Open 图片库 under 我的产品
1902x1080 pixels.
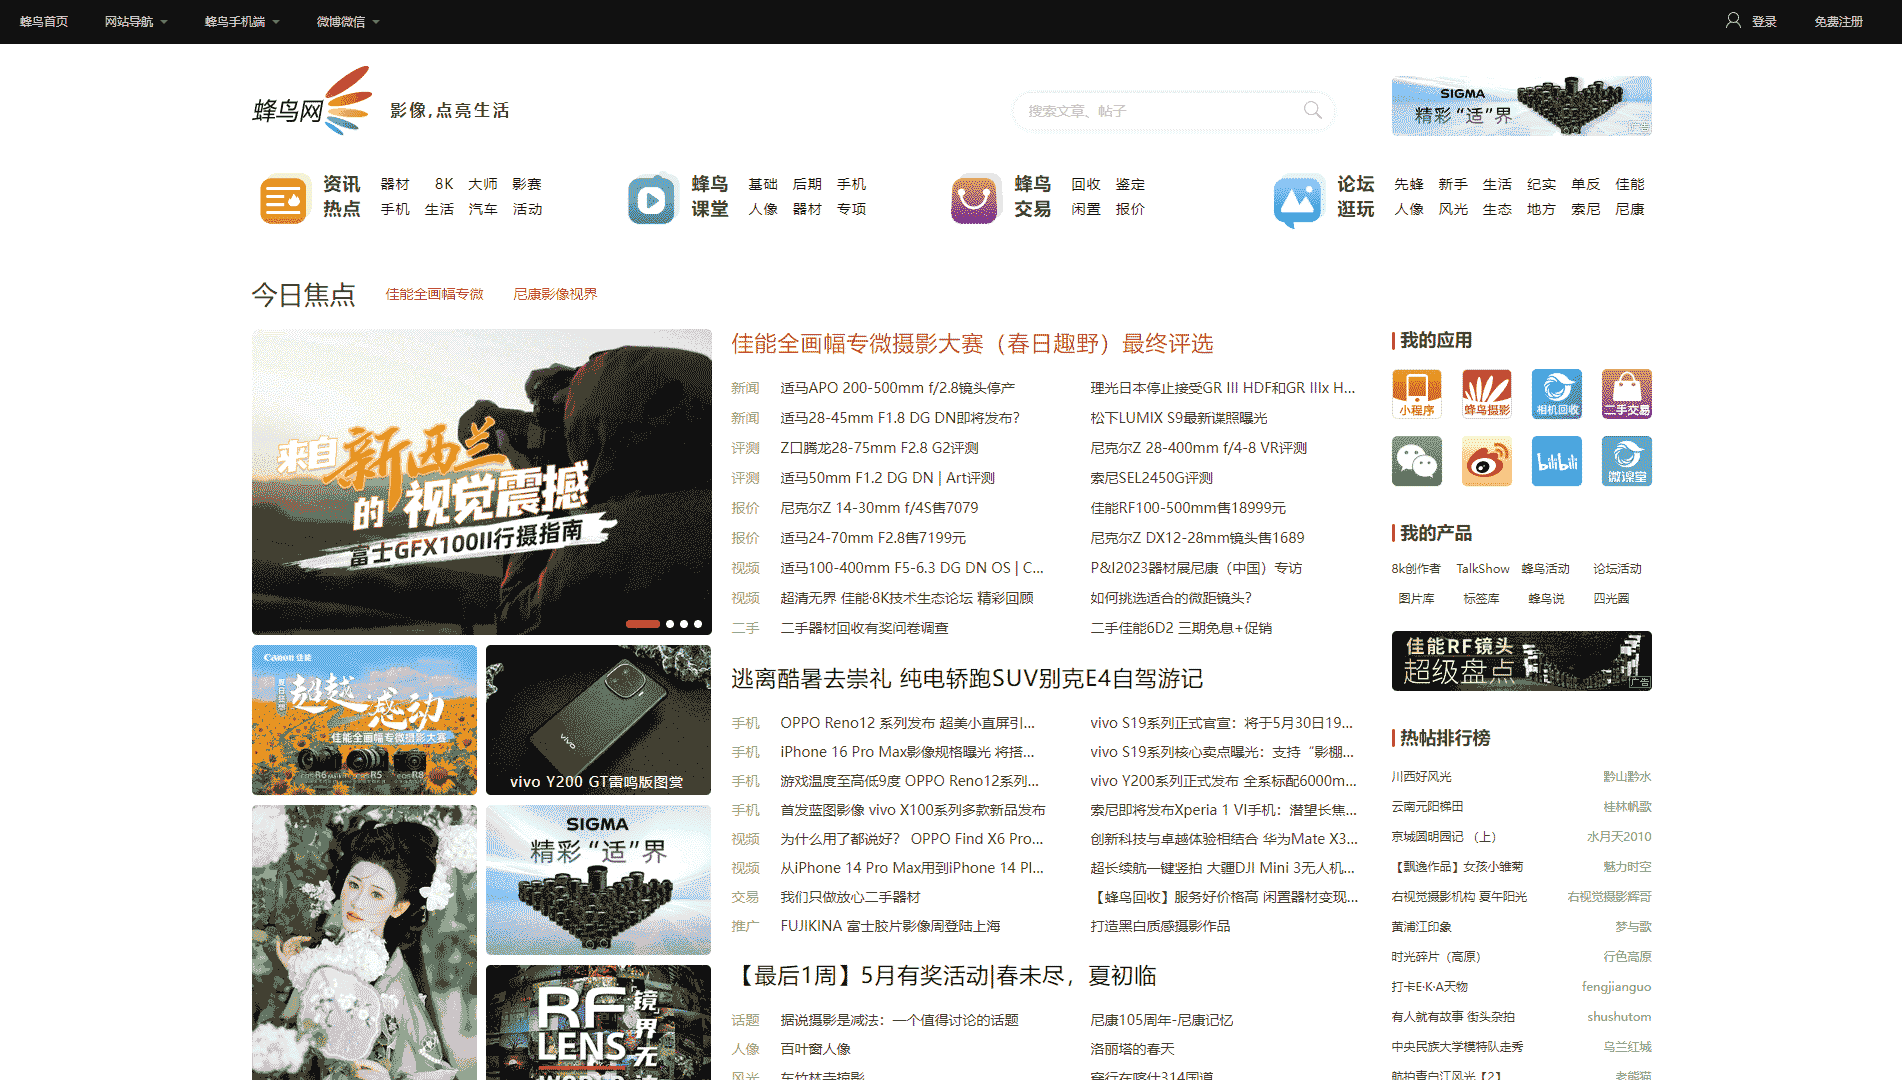click(x=1416, y=599)
